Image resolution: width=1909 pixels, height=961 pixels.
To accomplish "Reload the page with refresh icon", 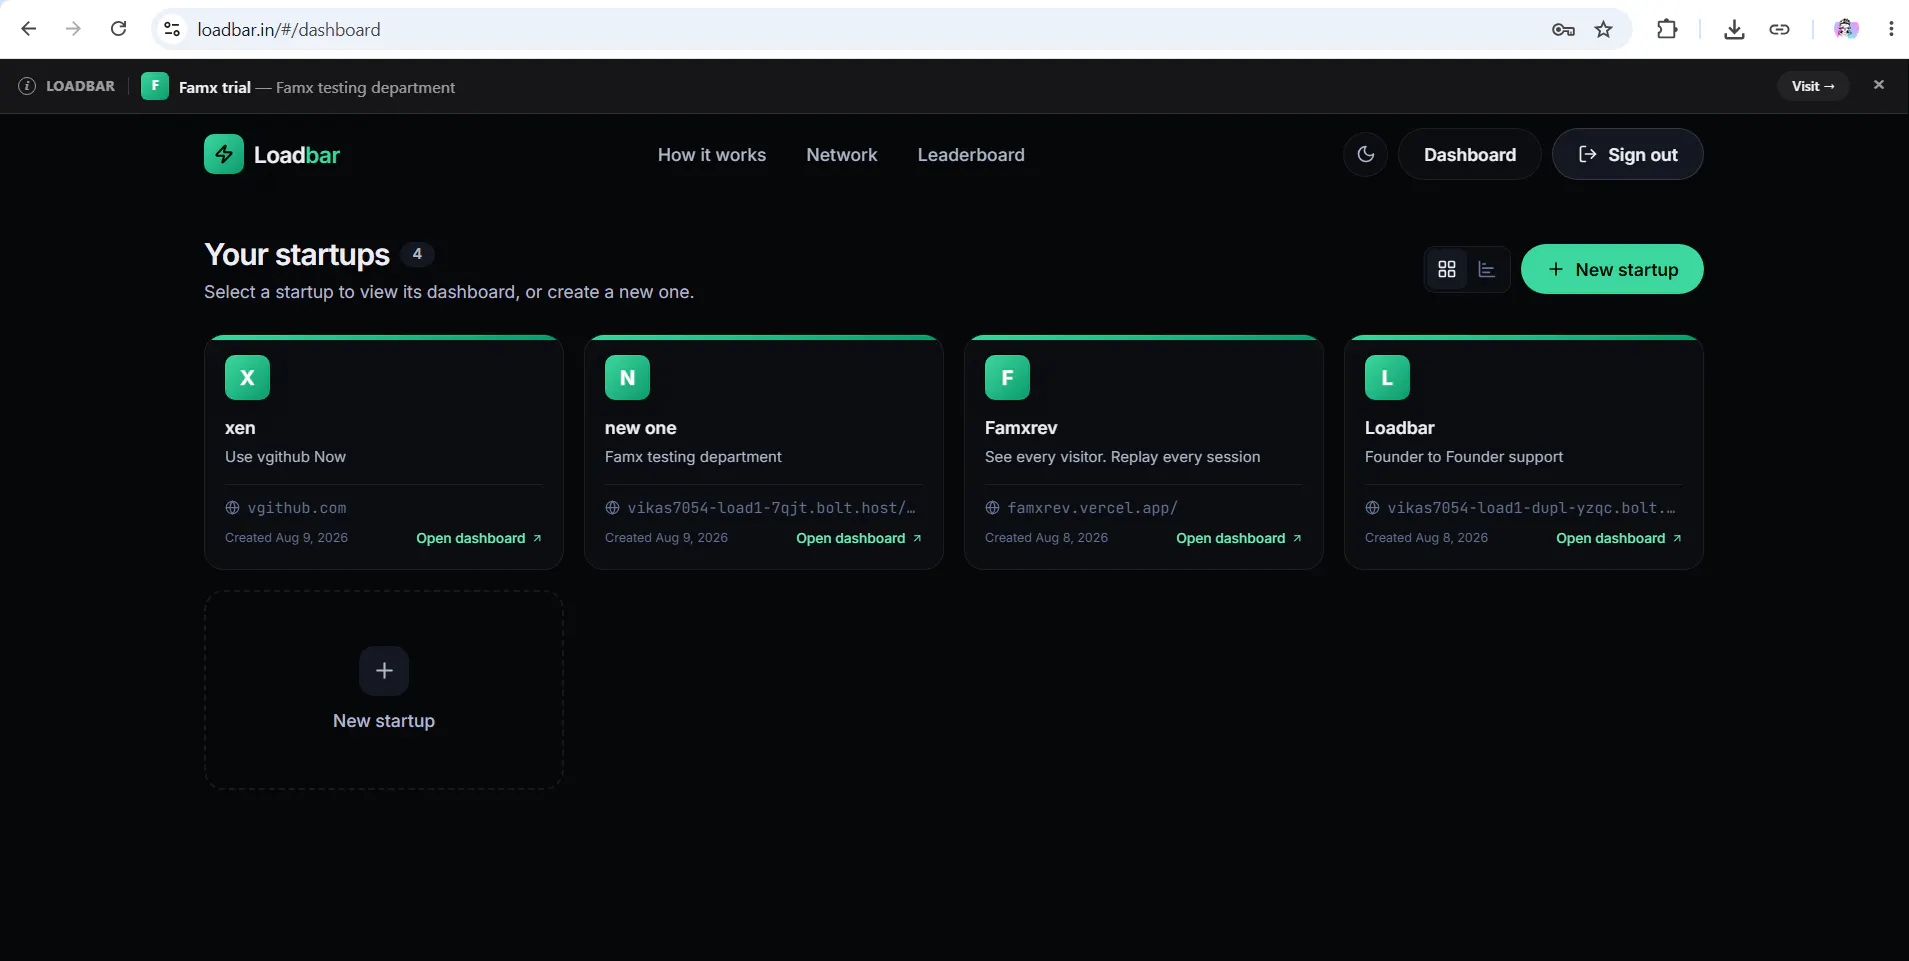I will [118, 29].
